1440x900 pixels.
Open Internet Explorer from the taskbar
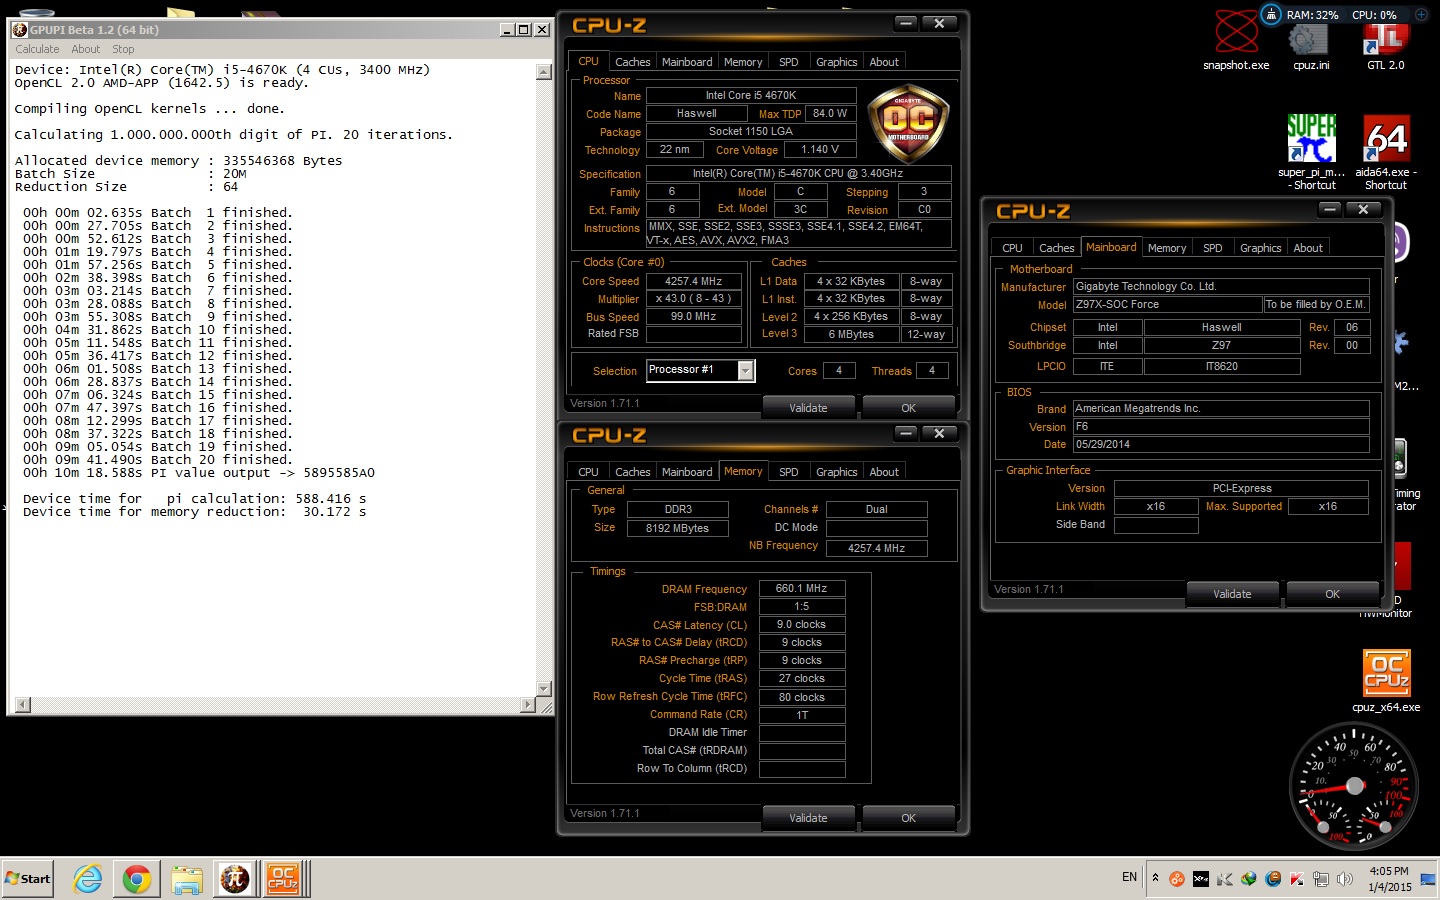[88, 879]
